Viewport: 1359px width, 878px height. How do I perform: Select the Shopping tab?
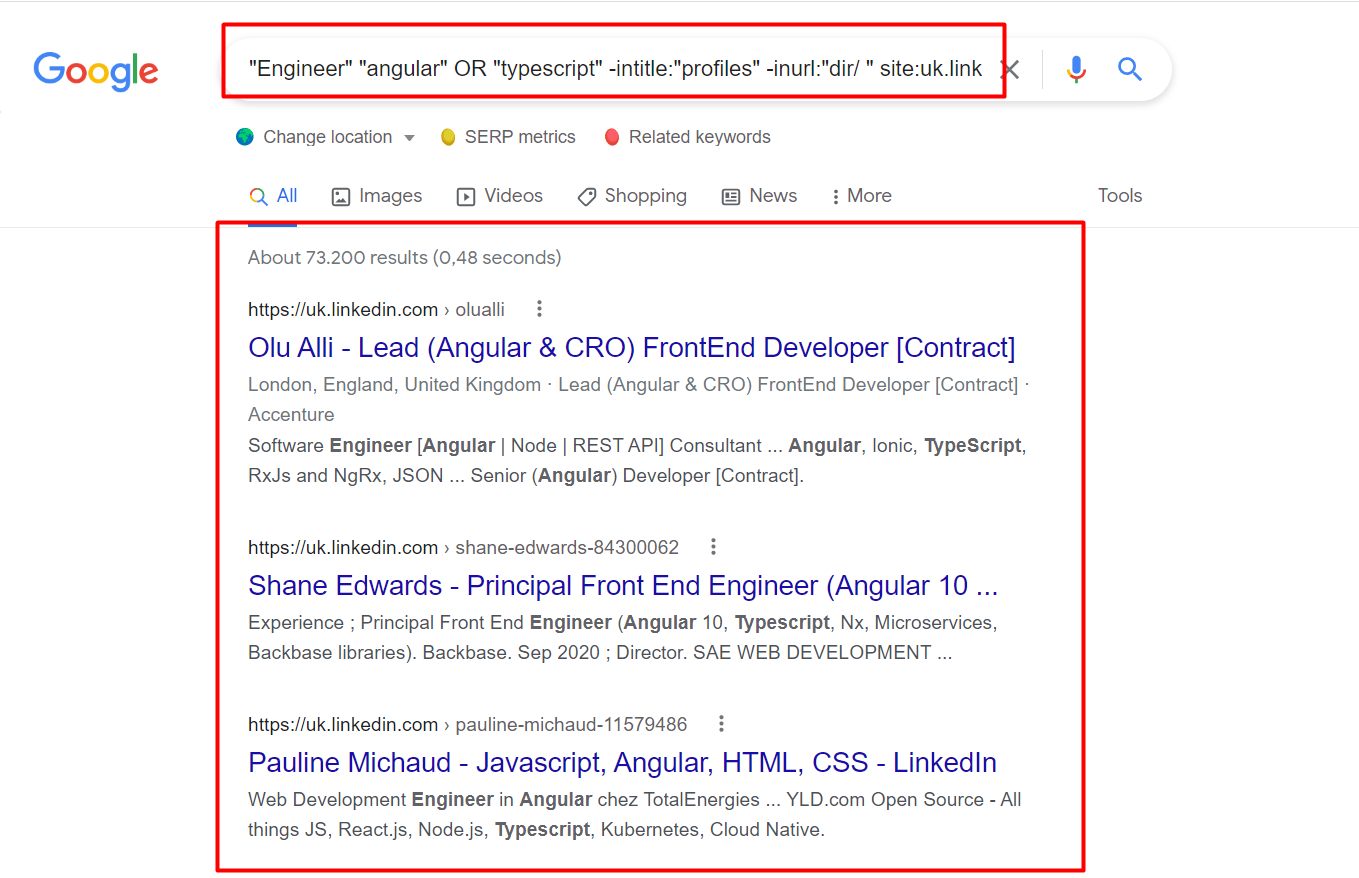632,196
